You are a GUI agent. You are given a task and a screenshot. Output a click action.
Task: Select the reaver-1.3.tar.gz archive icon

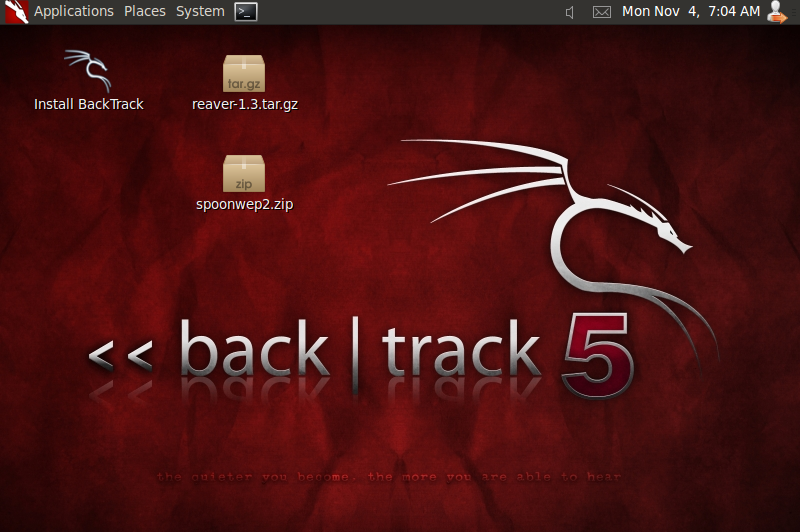244,73
